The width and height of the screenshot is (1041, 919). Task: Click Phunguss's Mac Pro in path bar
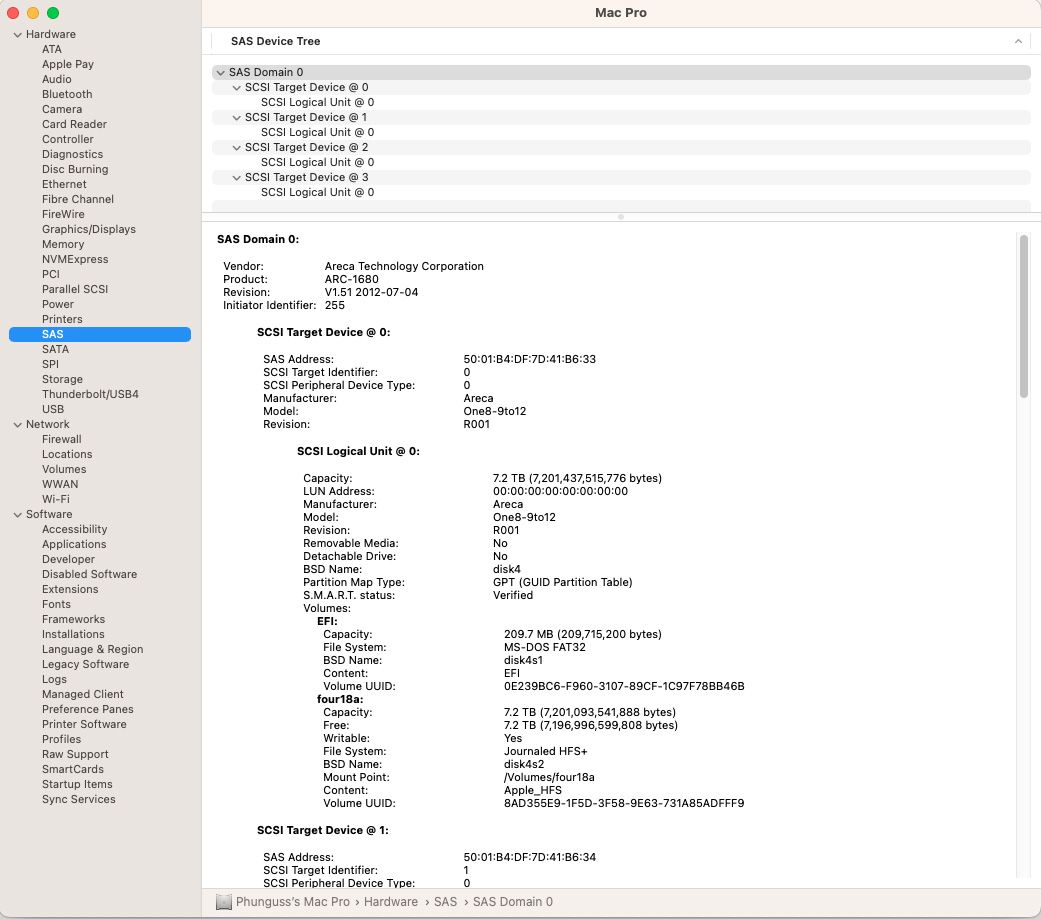pos(293,902)
